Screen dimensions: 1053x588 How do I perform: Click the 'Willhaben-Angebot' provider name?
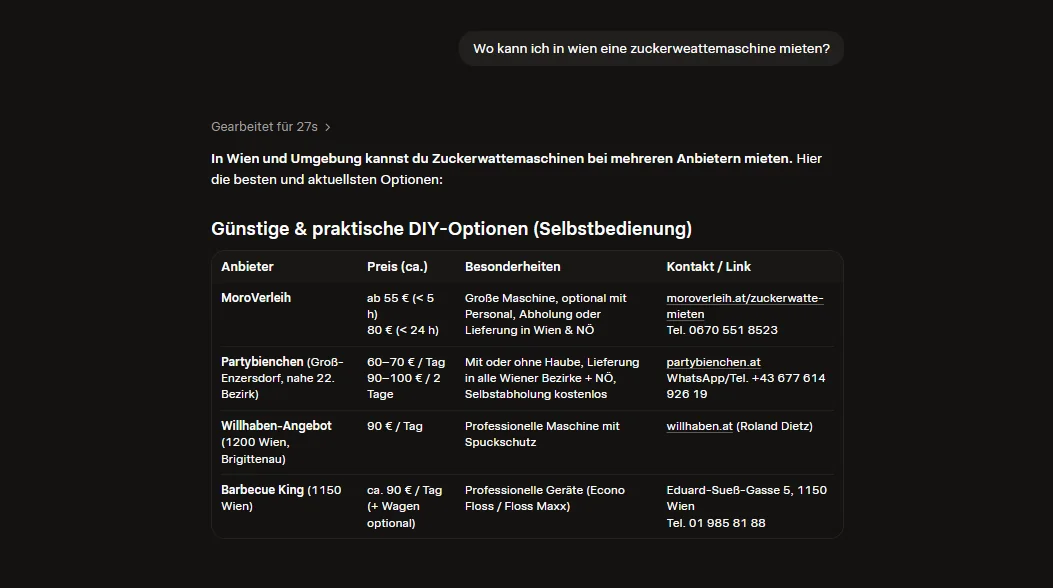click(276, 426)
